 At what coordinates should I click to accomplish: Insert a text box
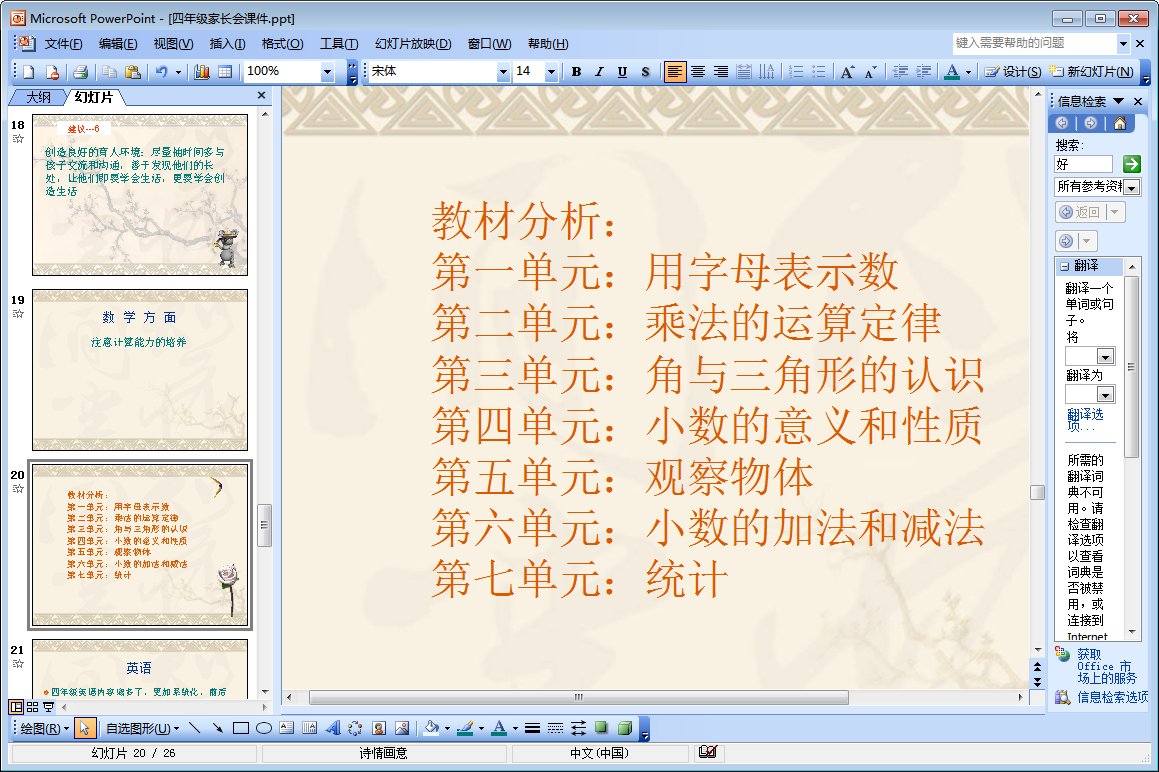(x=287, y=728)
